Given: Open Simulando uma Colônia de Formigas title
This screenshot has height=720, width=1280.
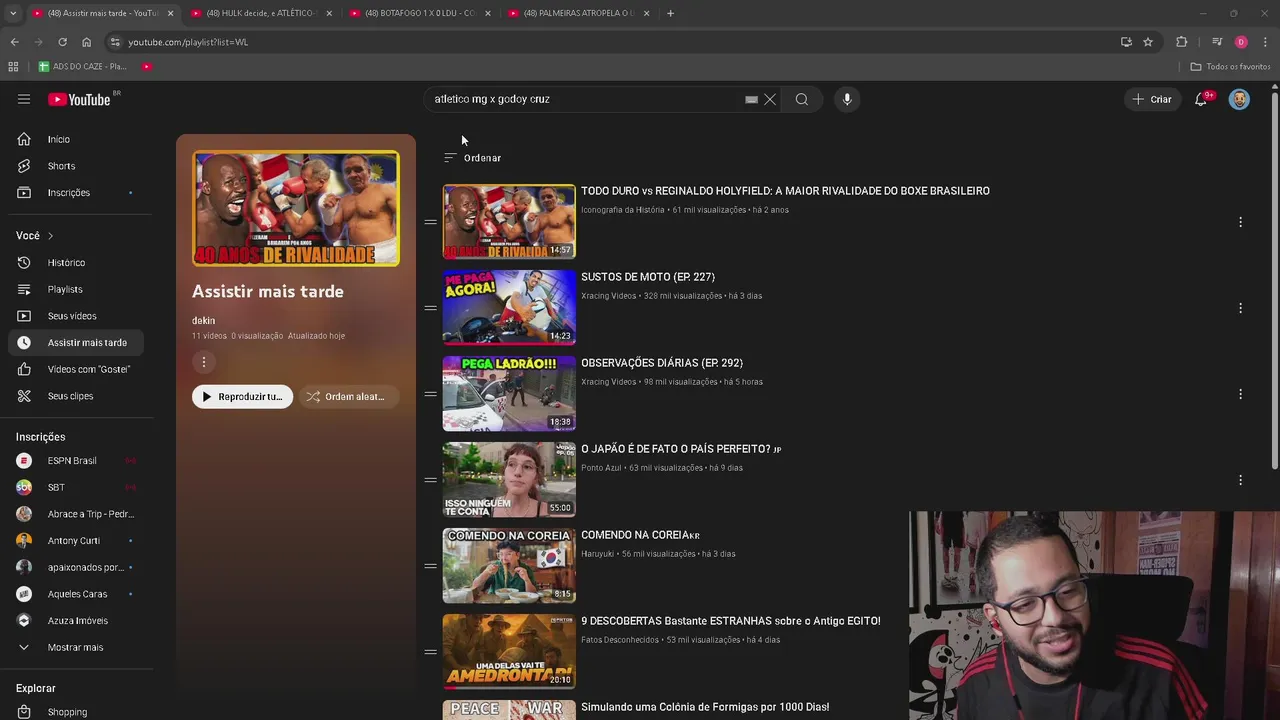Looking at the screenshot, I should [705, 707].
